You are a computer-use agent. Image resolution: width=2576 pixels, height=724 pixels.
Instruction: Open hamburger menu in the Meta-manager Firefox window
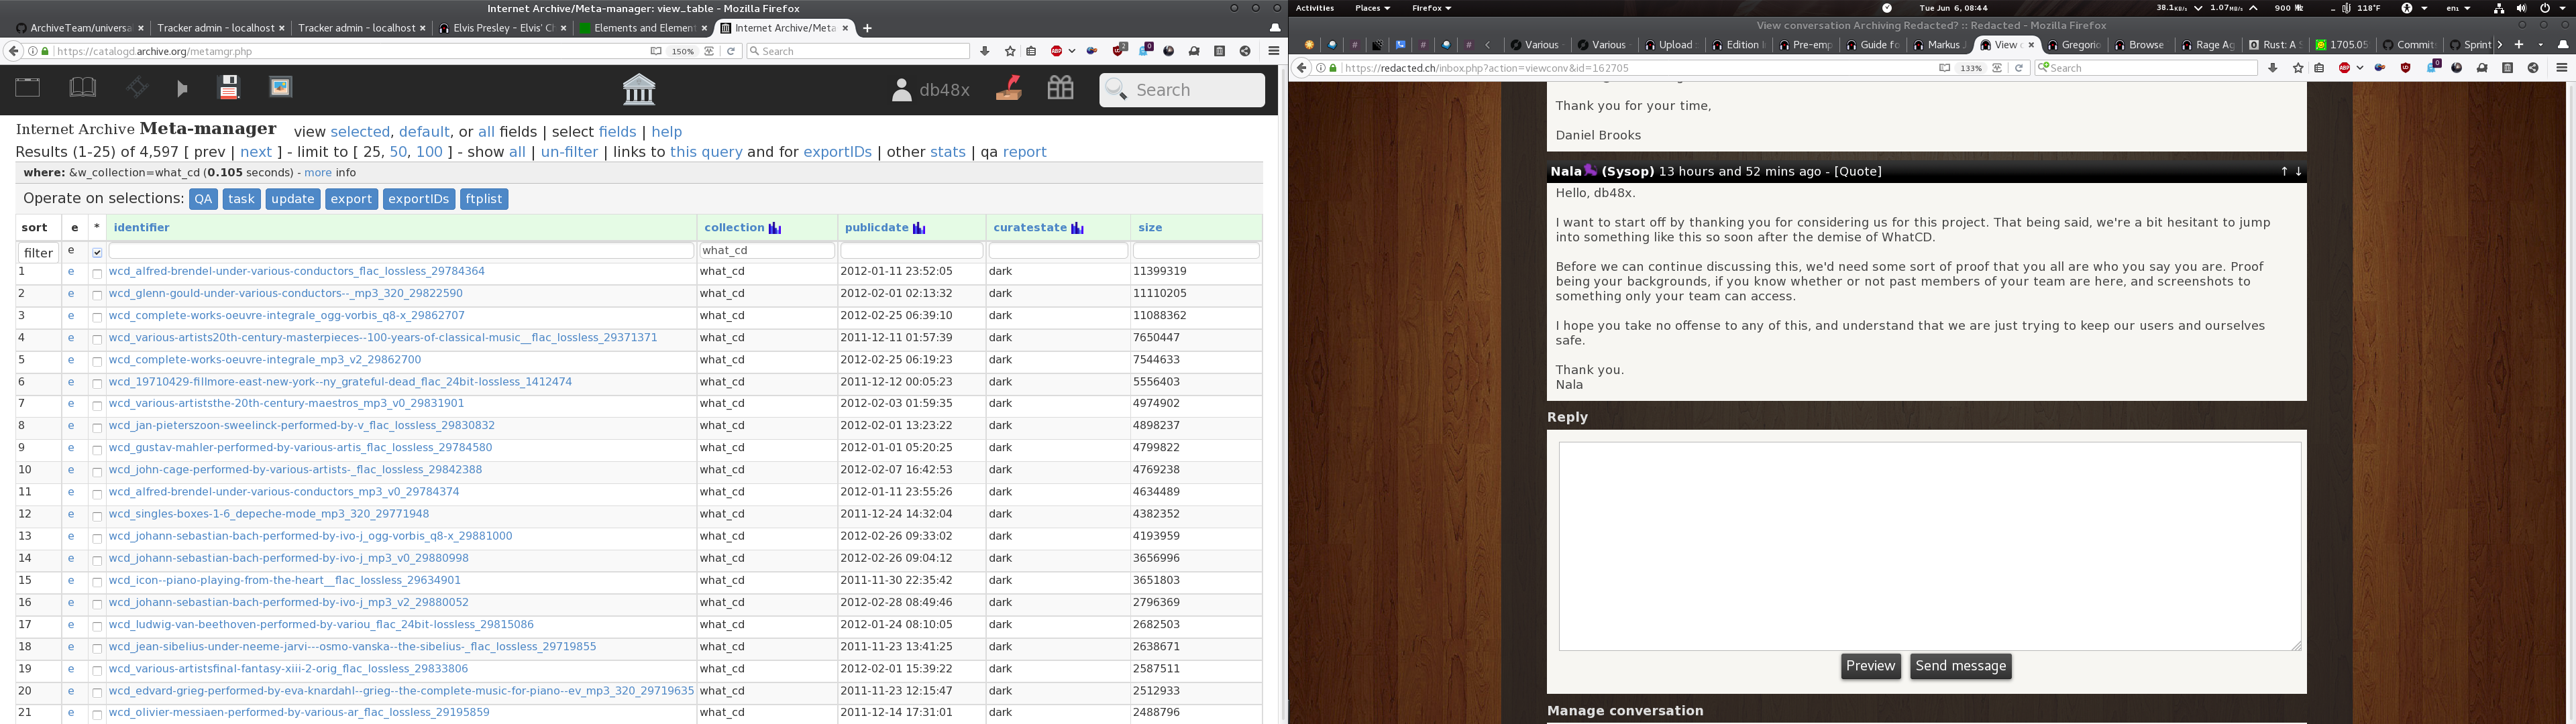1273,51
